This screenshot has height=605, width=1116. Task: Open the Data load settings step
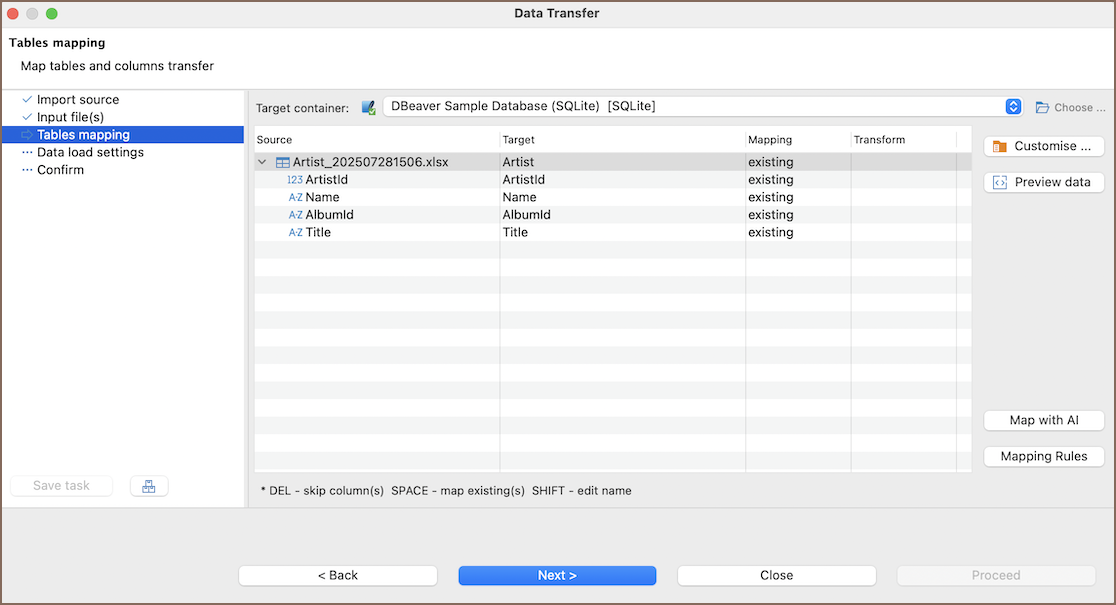click(90, 152)
